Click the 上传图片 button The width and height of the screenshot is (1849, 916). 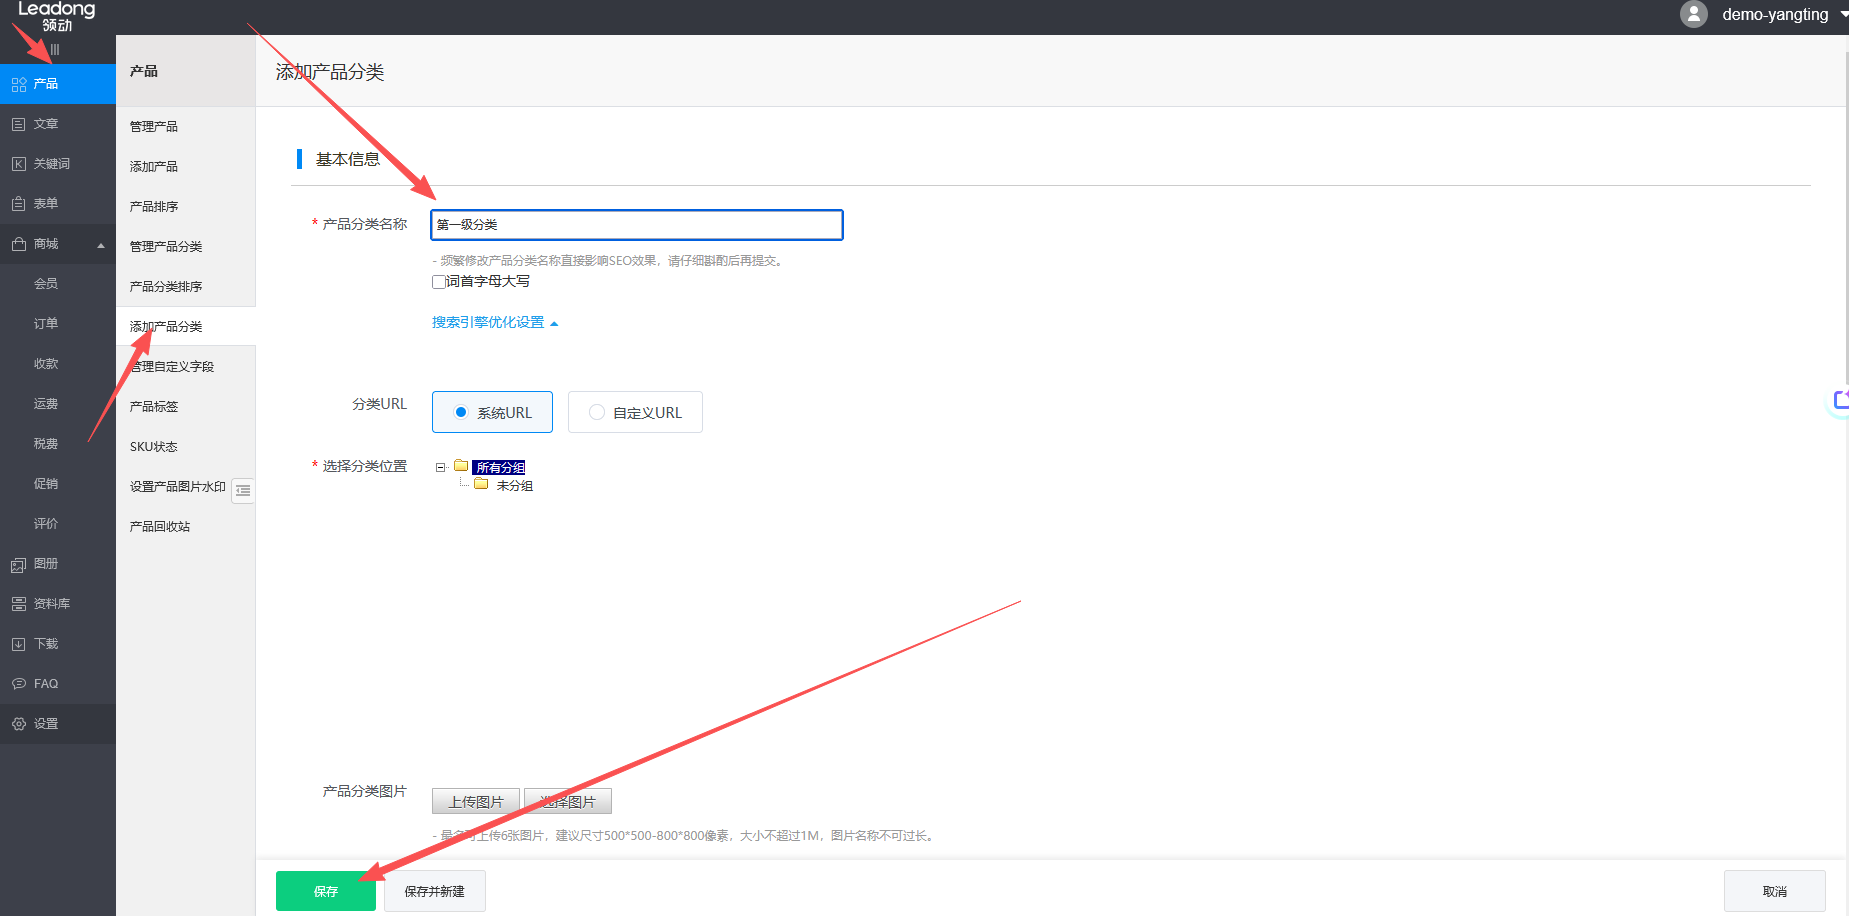tap(476, 802)
